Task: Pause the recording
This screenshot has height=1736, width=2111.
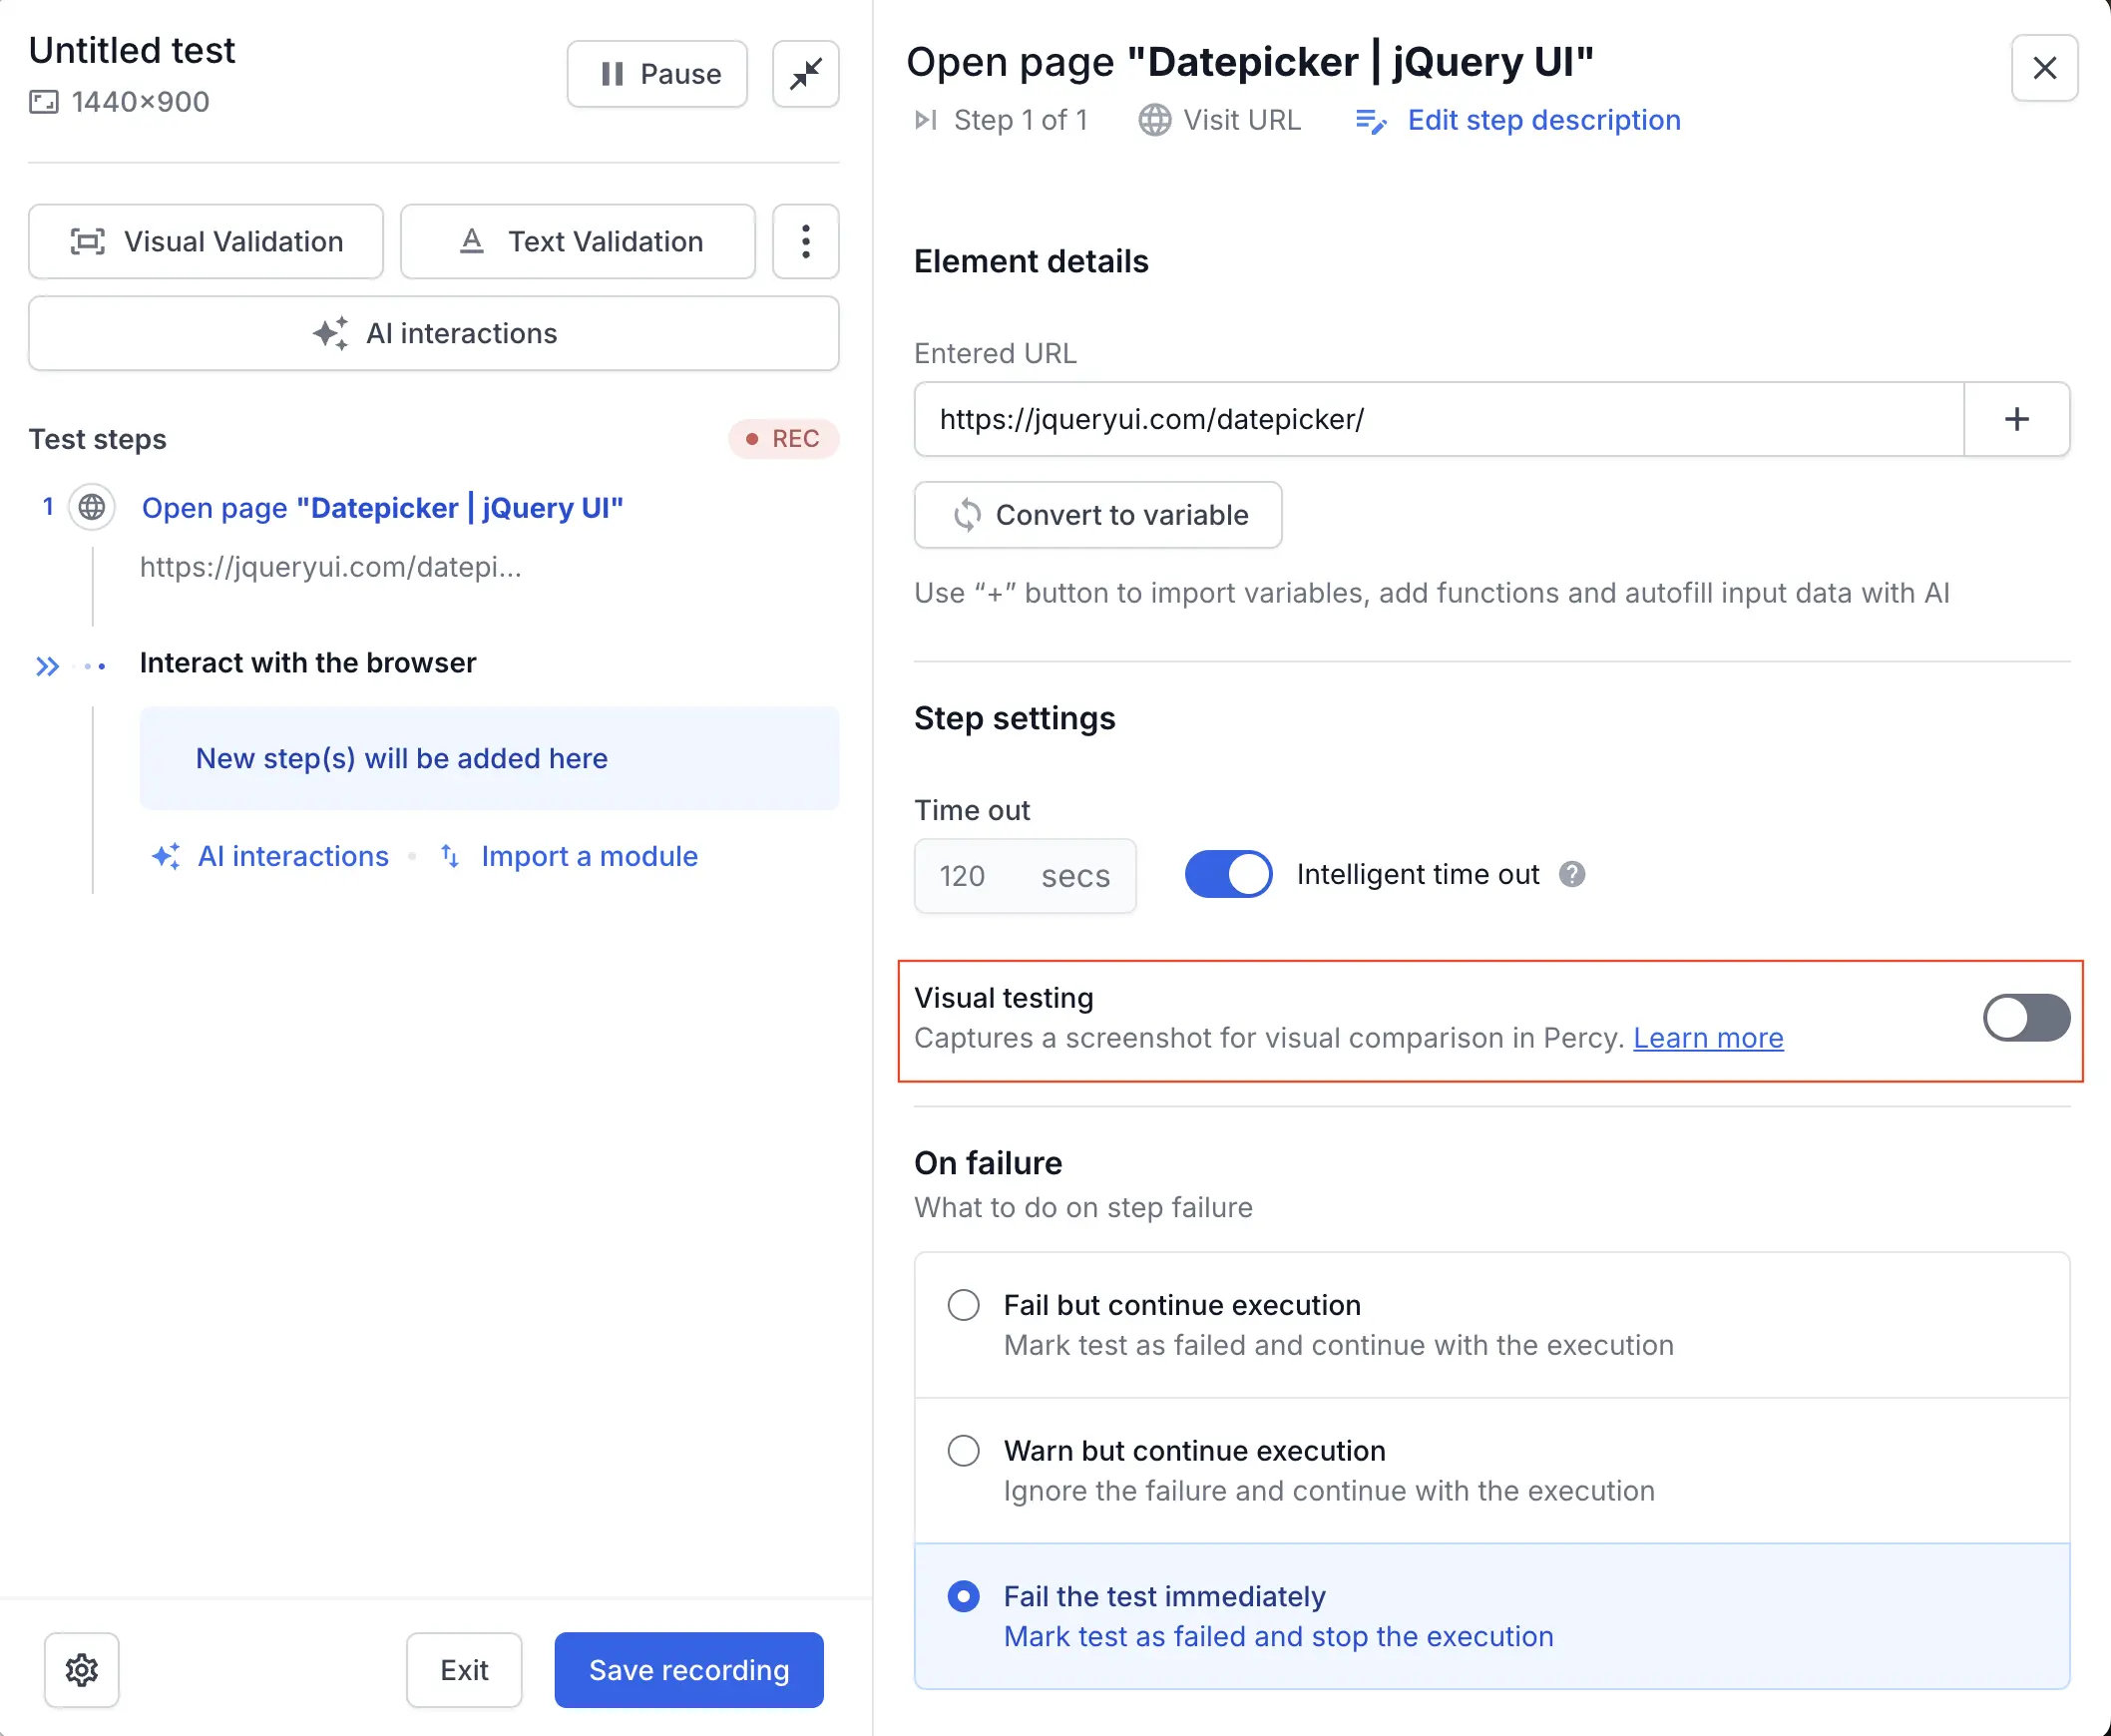Action: point(657,74)
